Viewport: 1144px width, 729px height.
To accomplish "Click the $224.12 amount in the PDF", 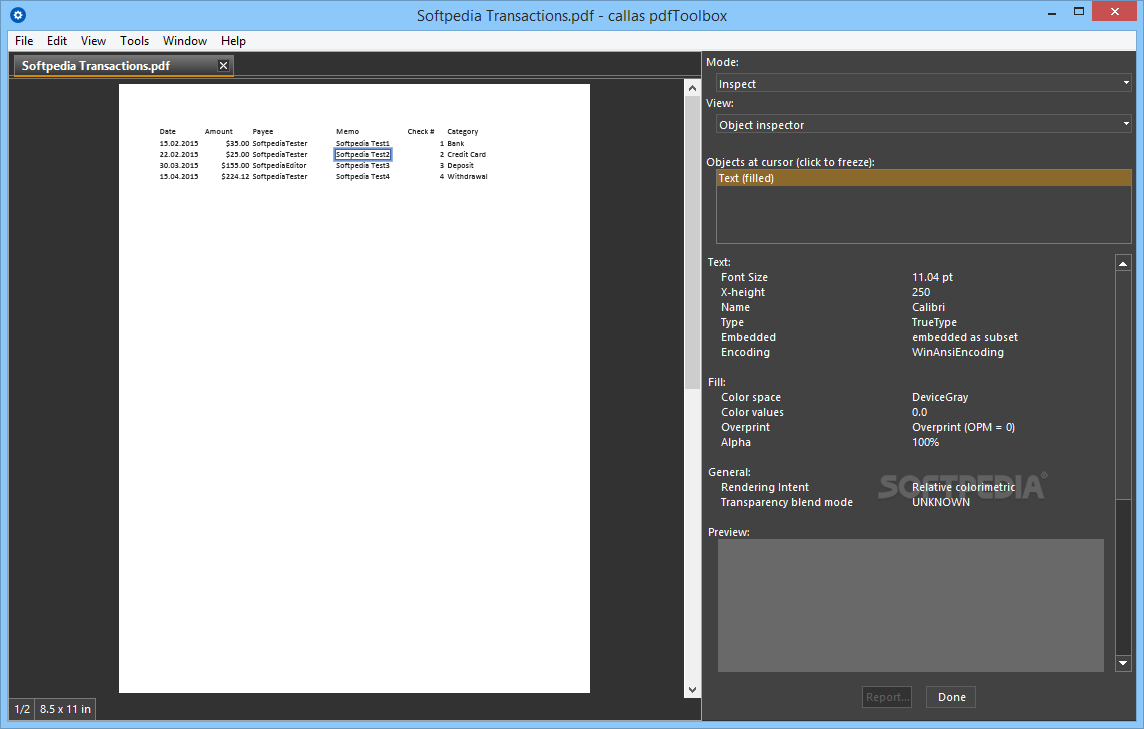I will (x=235, y=177).
